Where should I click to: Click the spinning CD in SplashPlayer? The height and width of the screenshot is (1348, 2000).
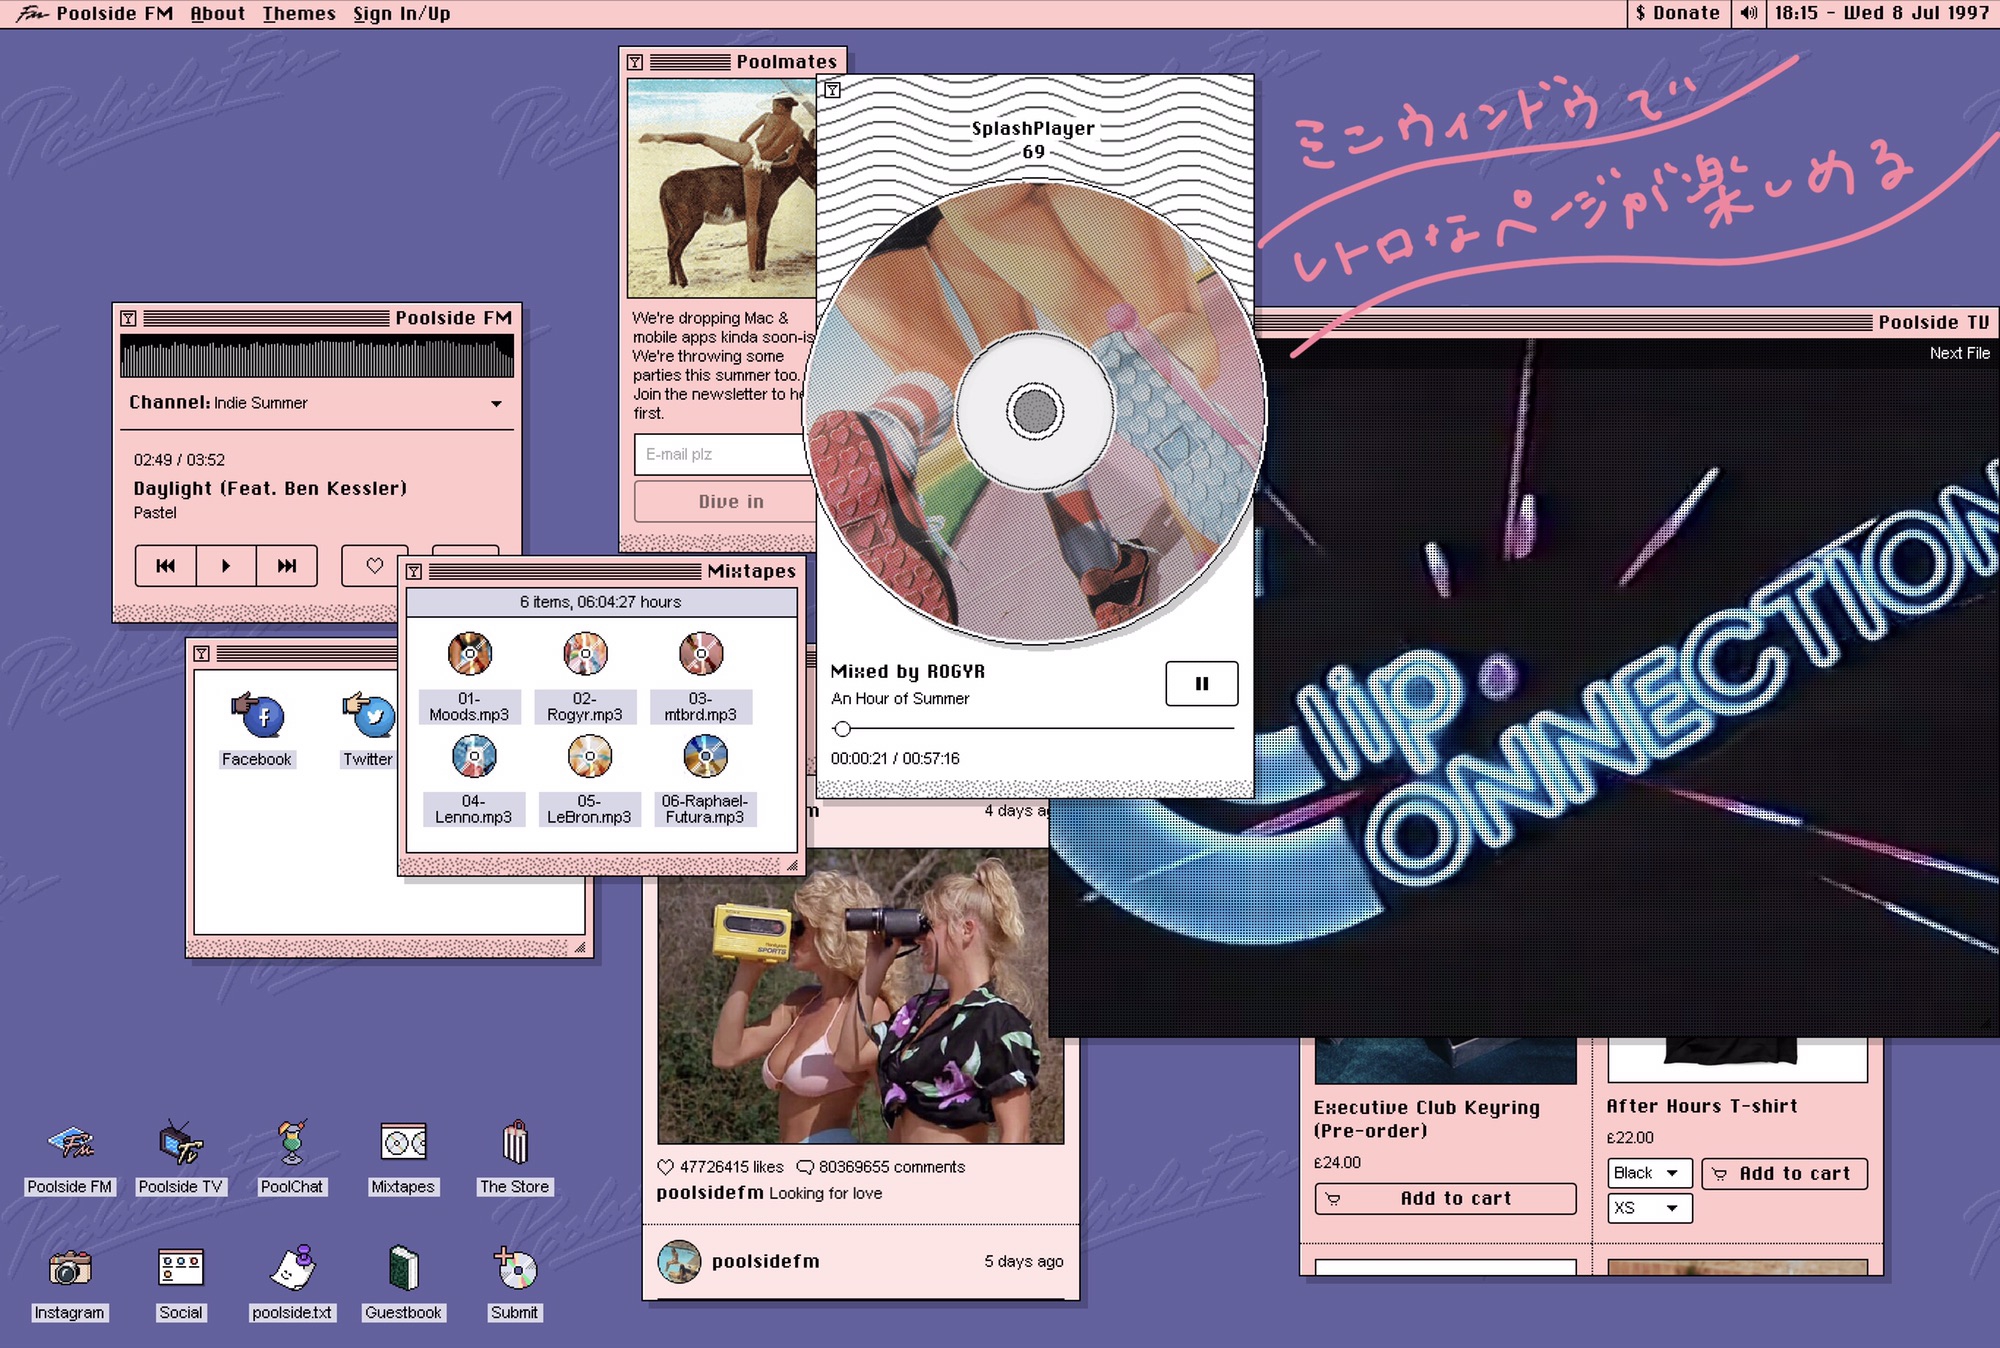1035,411
